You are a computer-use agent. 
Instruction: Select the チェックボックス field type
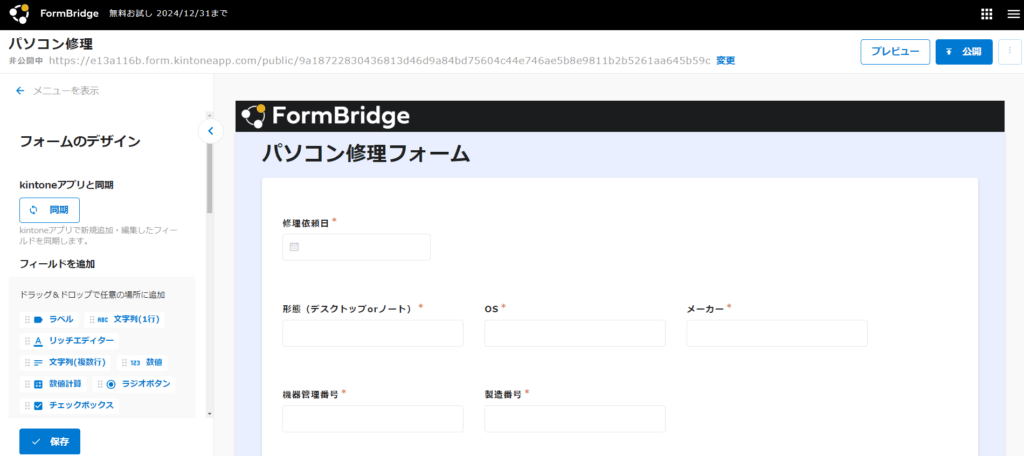pos(73,405)
